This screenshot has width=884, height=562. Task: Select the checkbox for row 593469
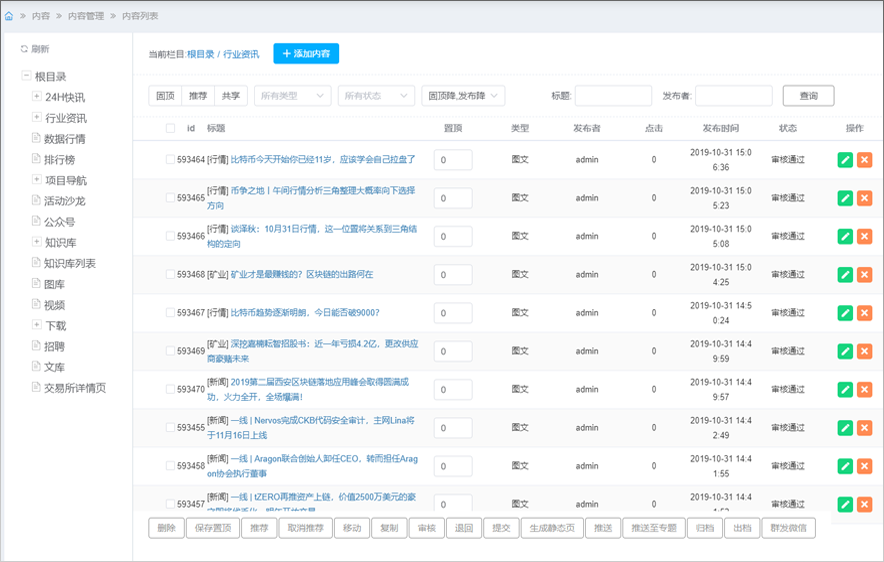point(170,351)
